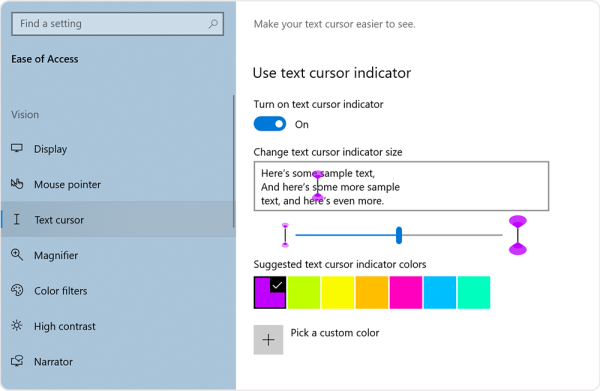Select the lime green indicator color swatch
Screen dimensions: 600x391
coord(304,292)
